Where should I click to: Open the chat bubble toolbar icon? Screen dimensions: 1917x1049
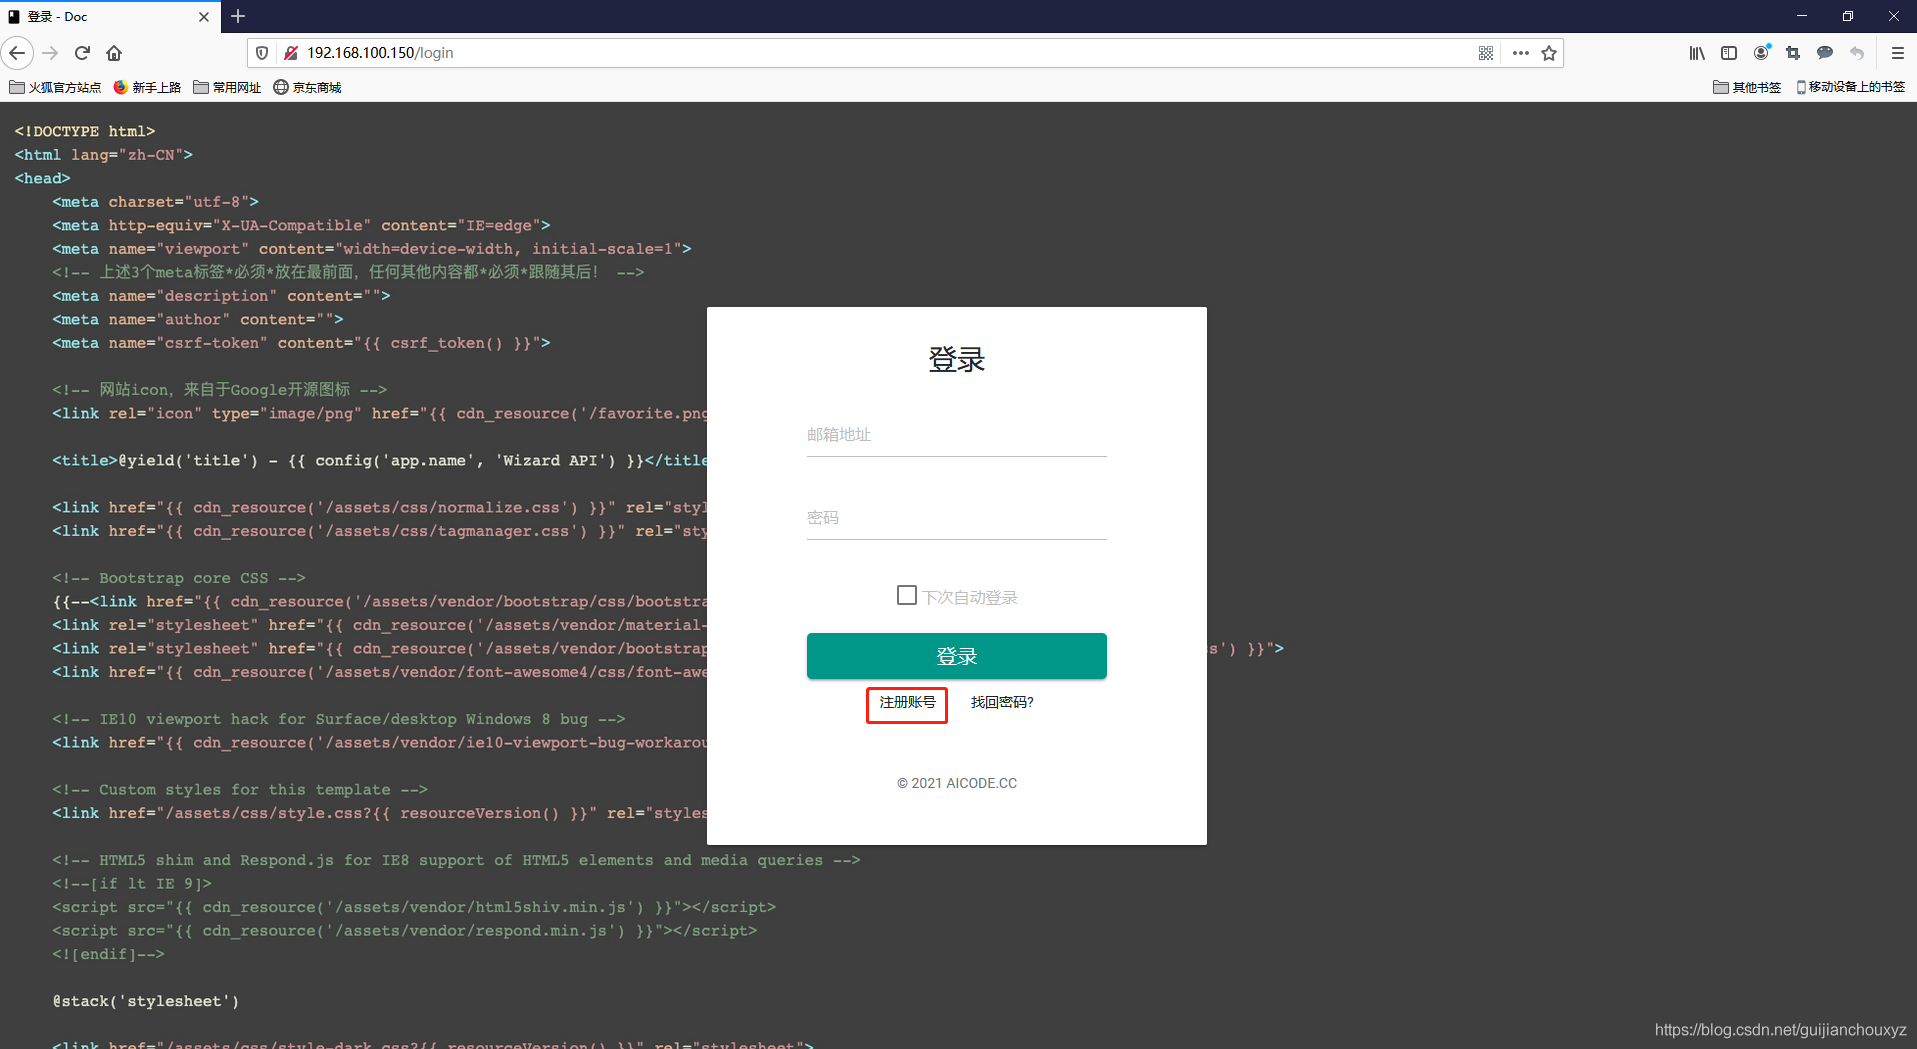tap(1825, 53)
